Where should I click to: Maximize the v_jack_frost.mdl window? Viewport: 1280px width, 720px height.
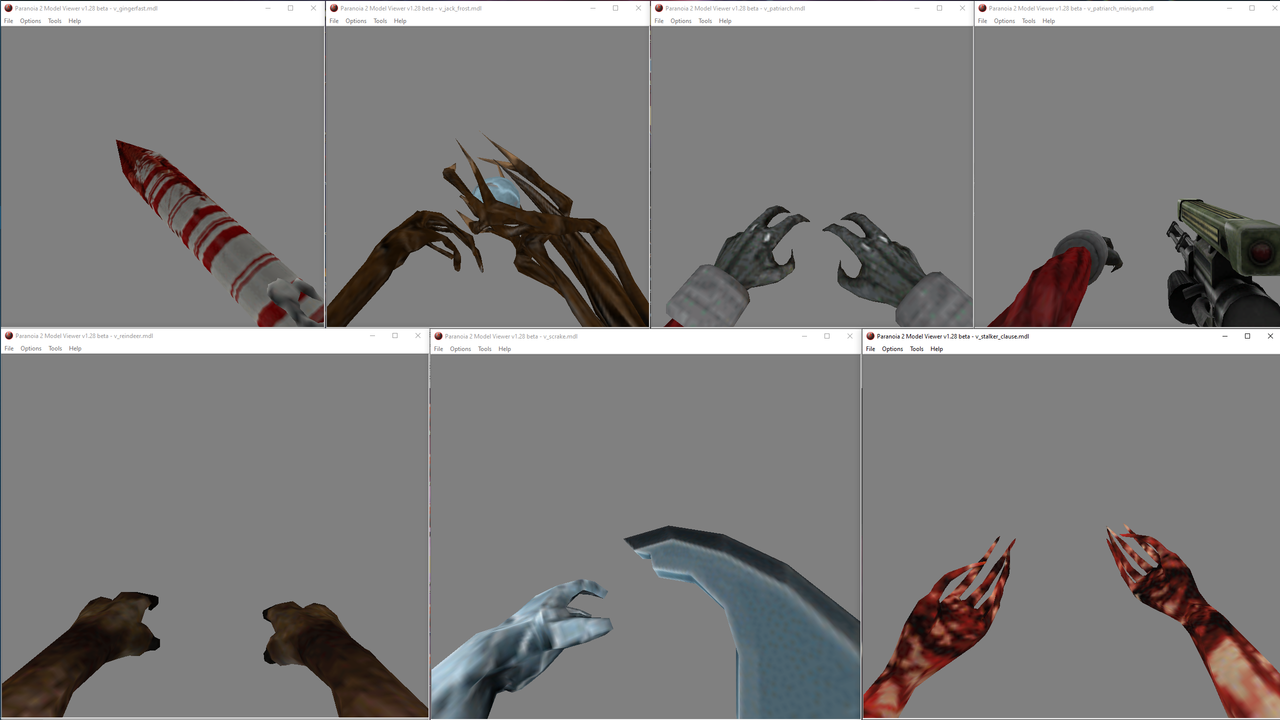click(615, 8)
